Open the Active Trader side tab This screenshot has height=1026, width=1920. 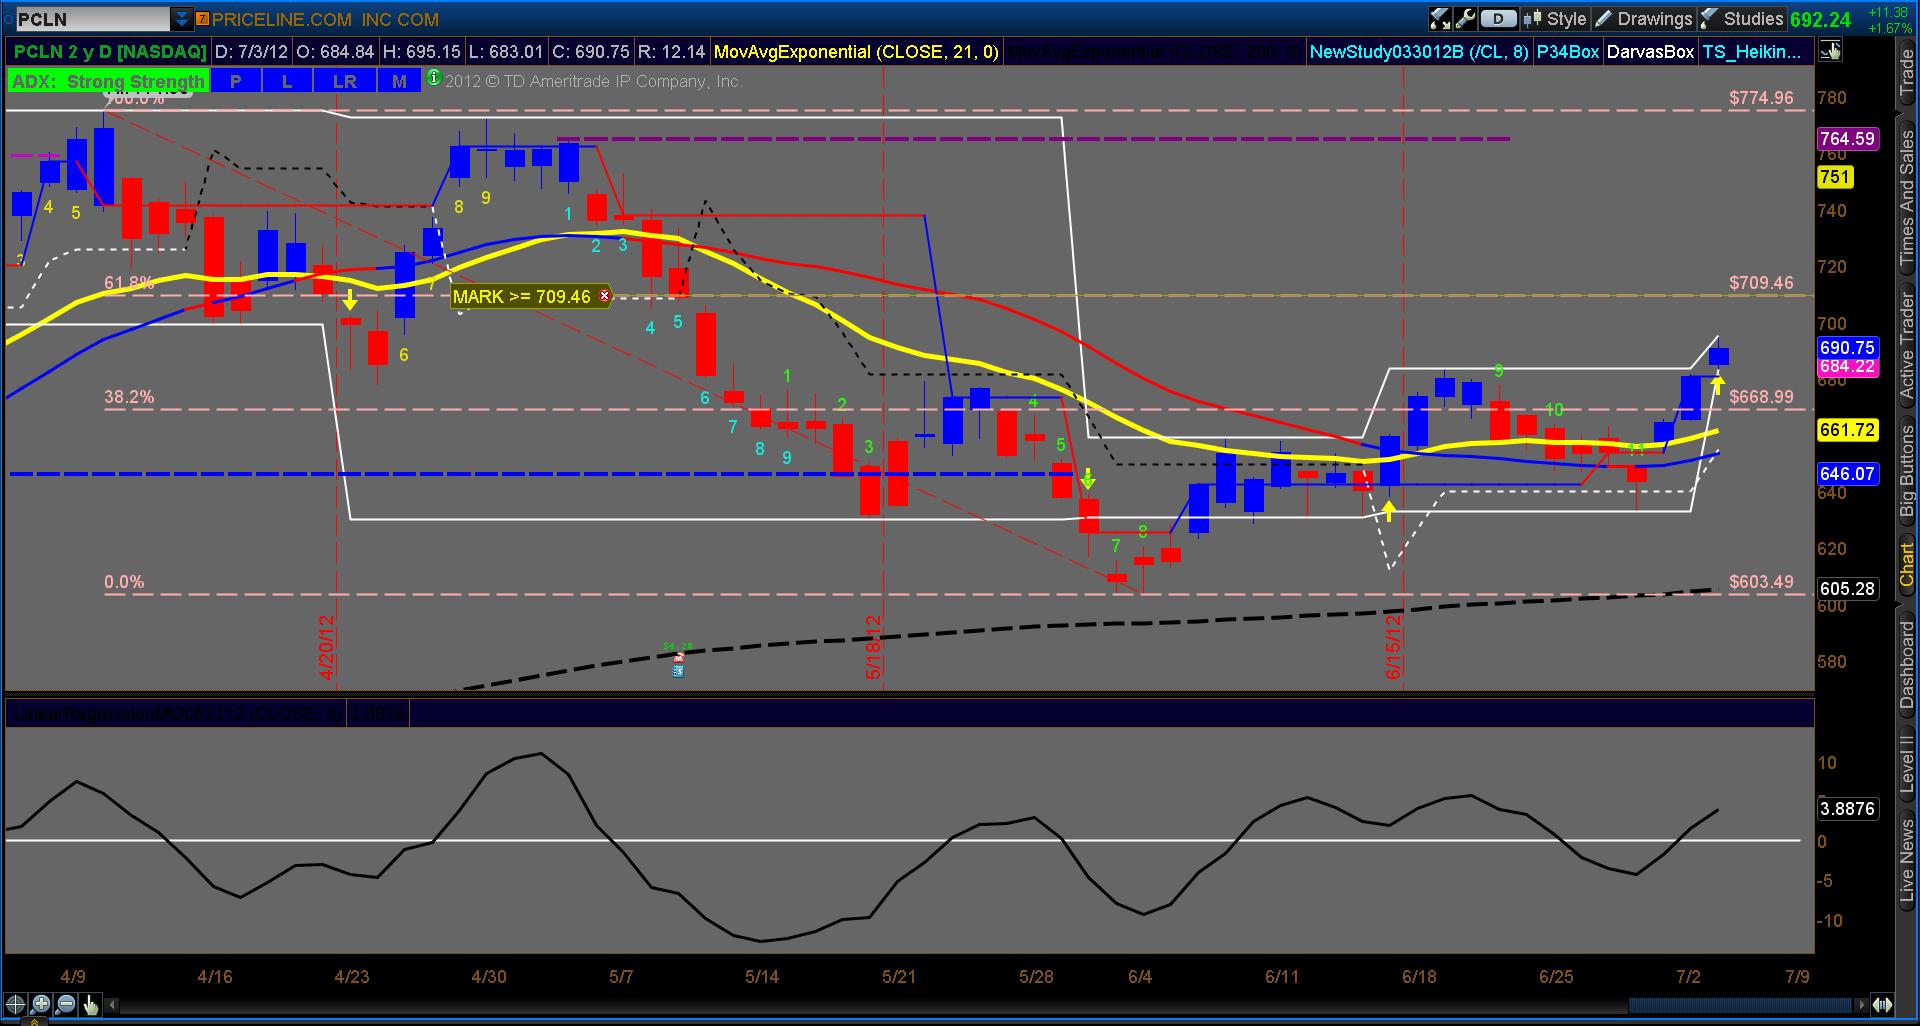point(1907,345)
